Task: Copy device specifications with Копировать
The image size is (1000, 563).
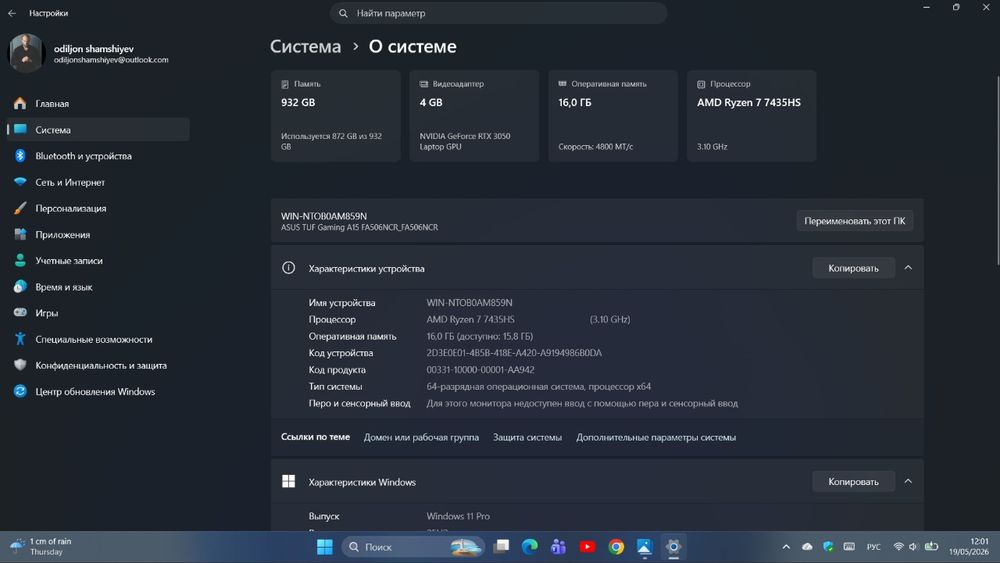Action: pos(853,268)
